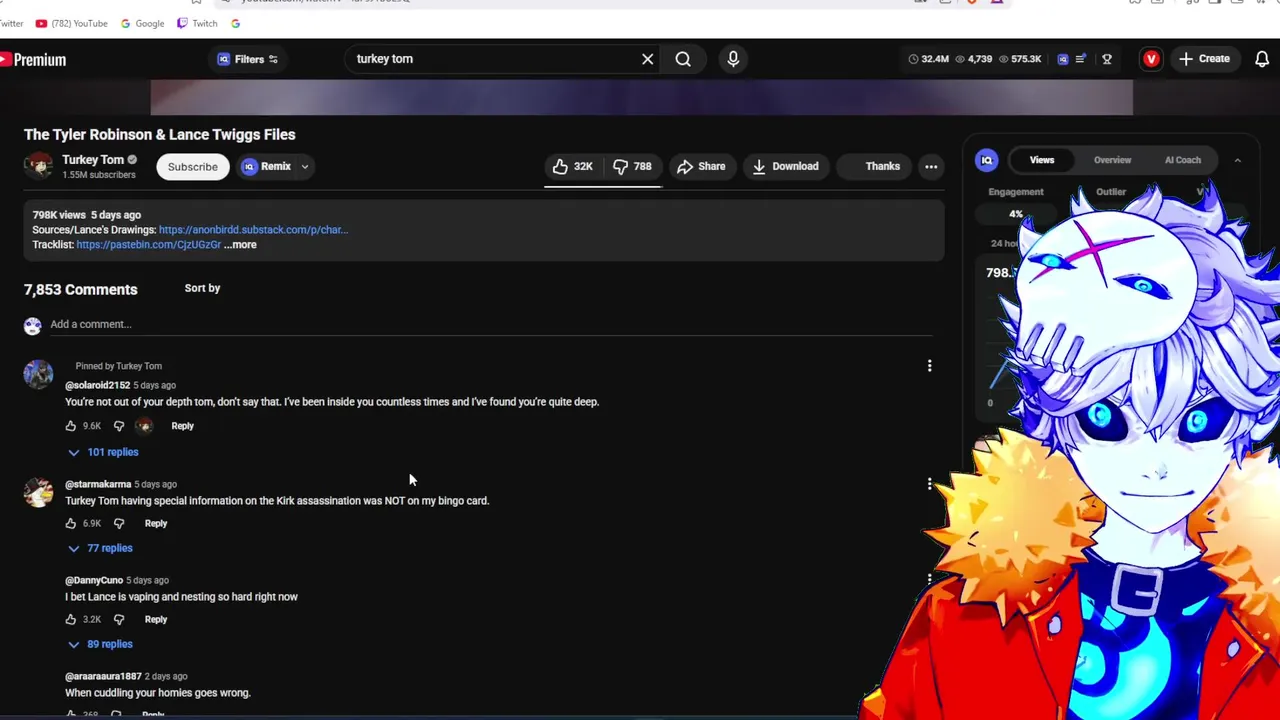1280x720 pixels.
Task: Click the Create button
Action: point(1204,59)
